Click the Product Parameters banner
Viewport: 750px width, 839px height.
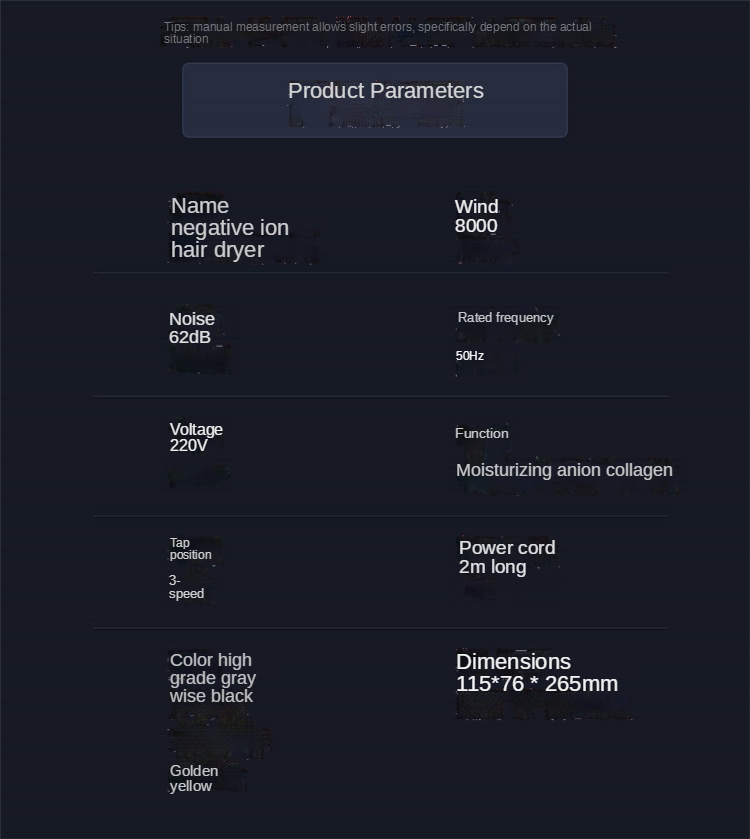(374, 100)
